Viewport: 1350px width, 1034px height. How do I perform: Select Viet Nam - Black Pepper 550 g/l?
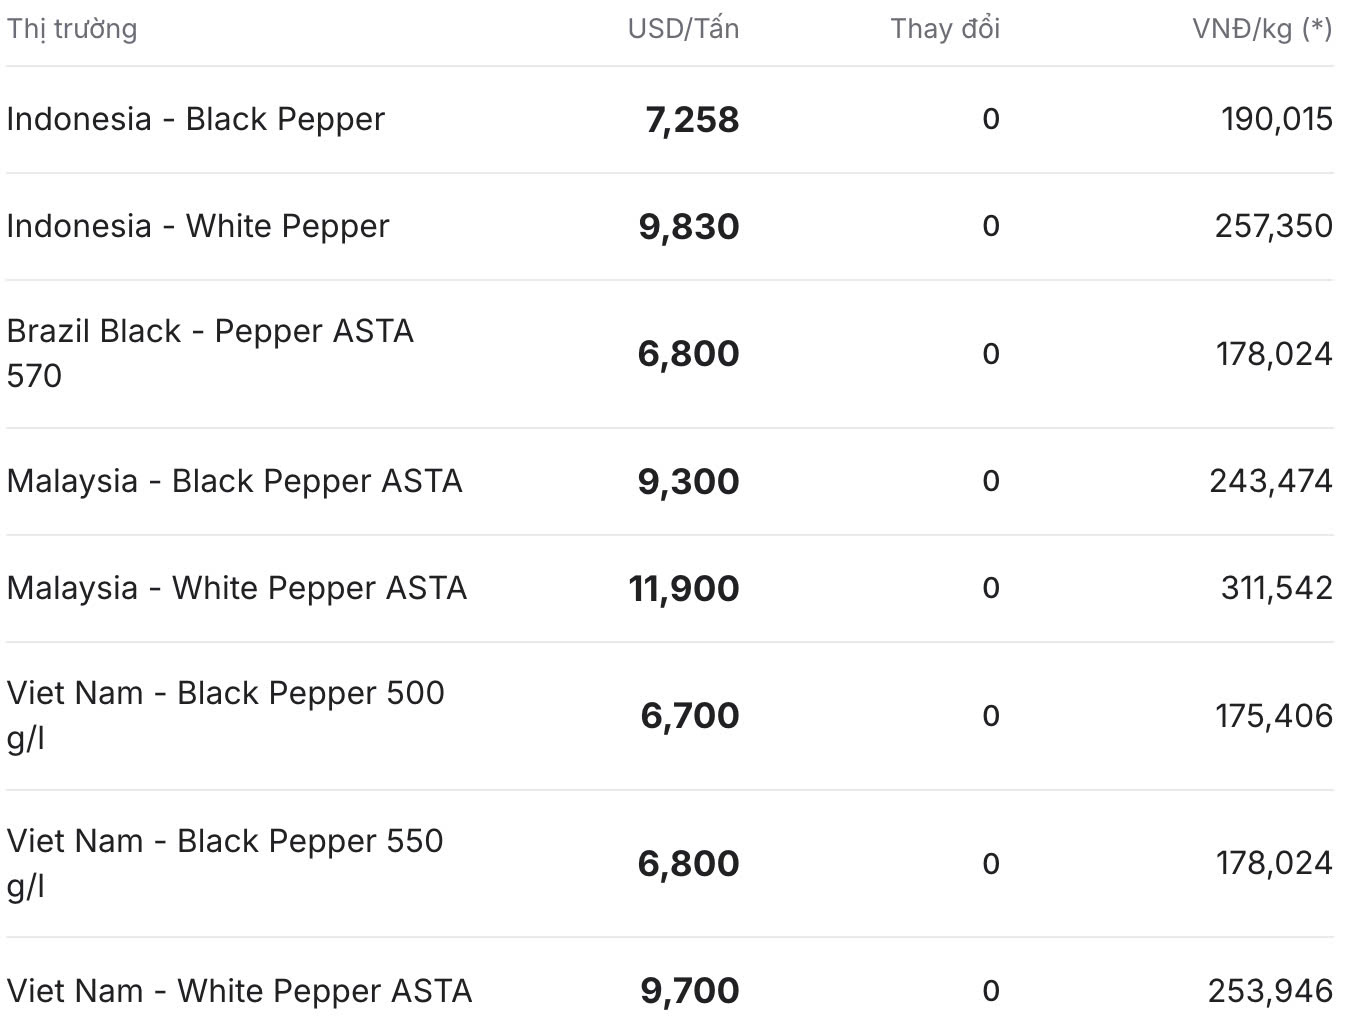pos(225,863)
